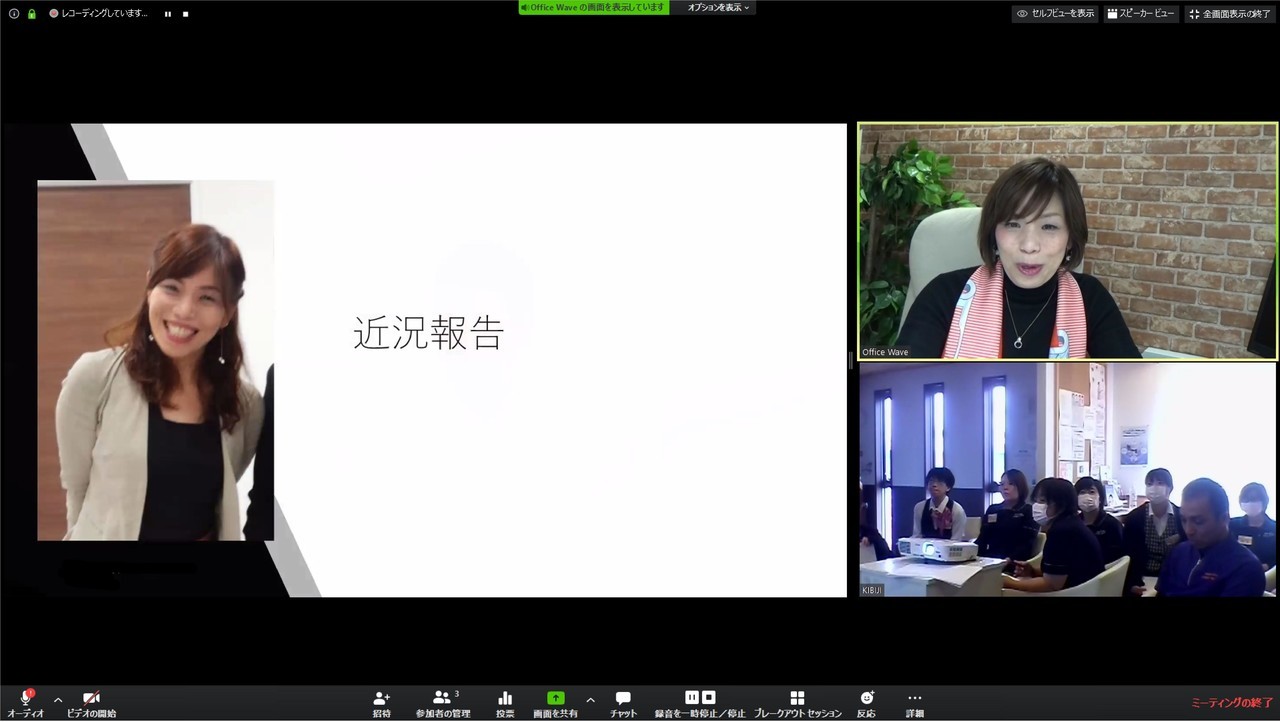Exit full screen via 全画面表示の終了
The height and width of the screenshot is (722, 1280).
tap(1229, 14)
